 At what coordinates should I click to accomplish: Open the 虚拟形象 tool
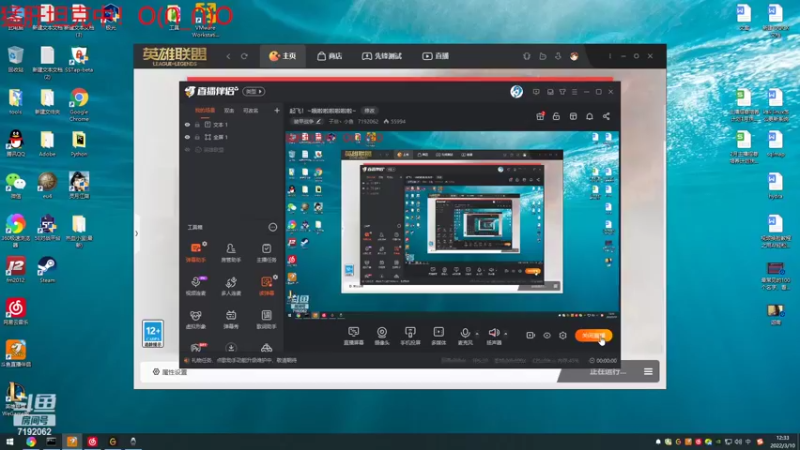coord(196,319)
